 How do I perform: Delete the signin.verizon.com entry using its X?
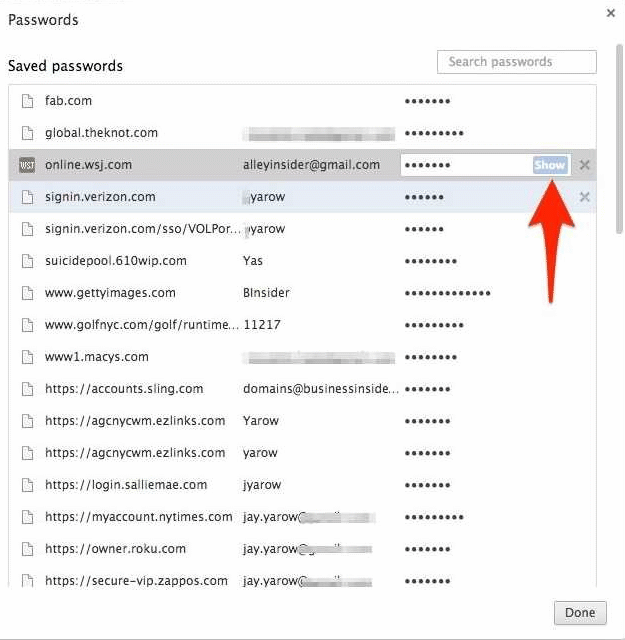[585, 197]
